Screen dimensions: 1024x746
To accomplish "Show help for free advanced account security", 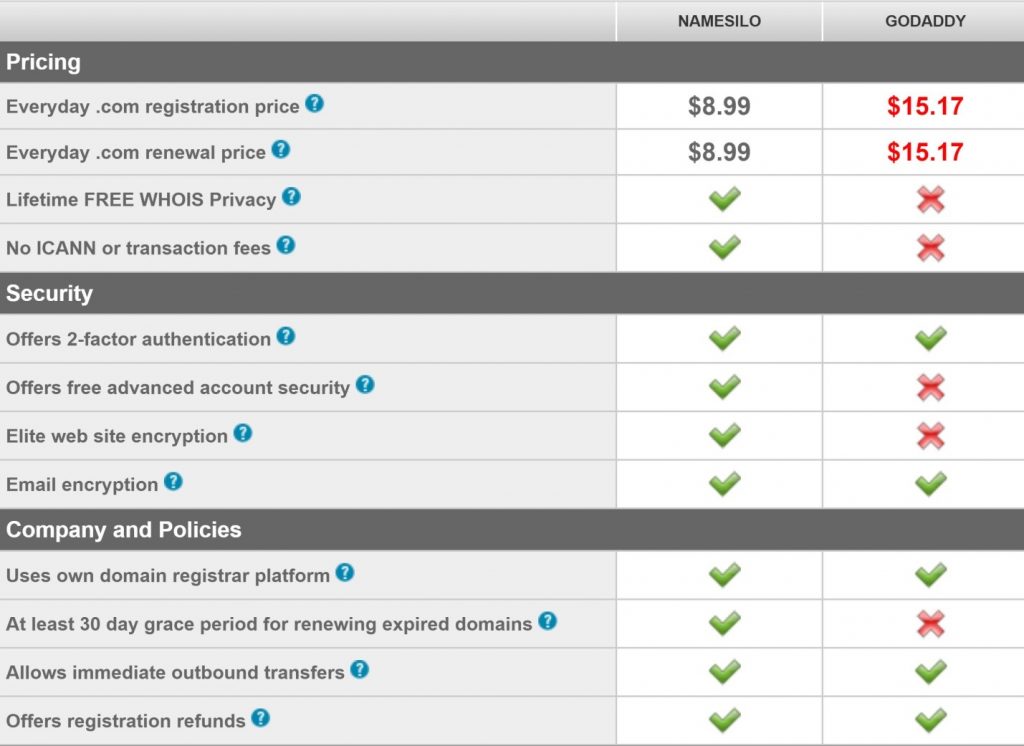I will (365, 385).
